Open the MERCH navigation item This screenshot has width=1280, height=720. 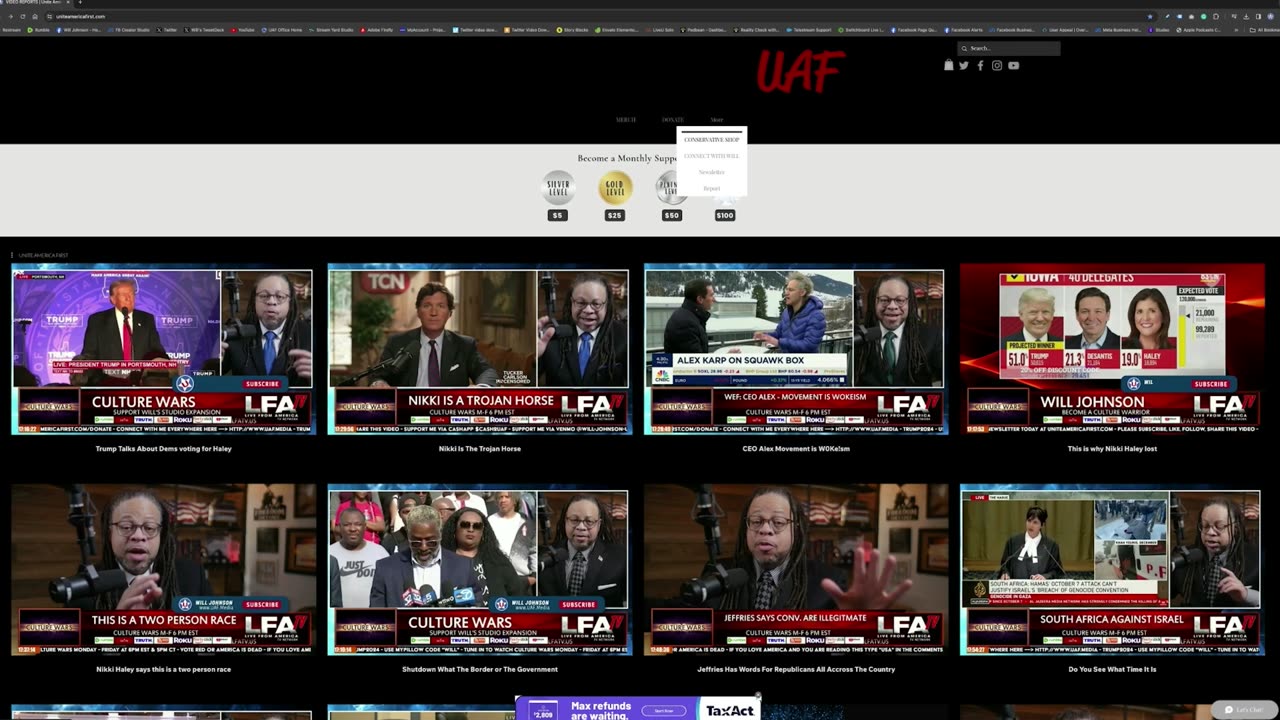[x=626, y=120]
